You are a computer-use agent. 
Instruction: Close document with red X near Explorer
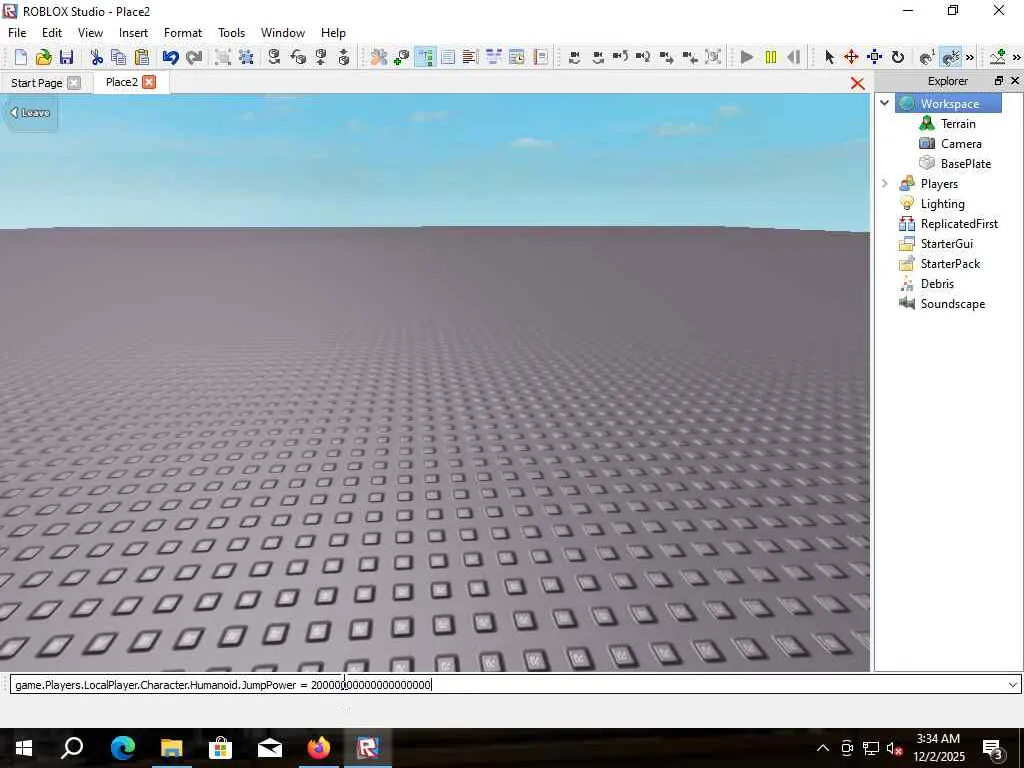click(x=857, y=84)
